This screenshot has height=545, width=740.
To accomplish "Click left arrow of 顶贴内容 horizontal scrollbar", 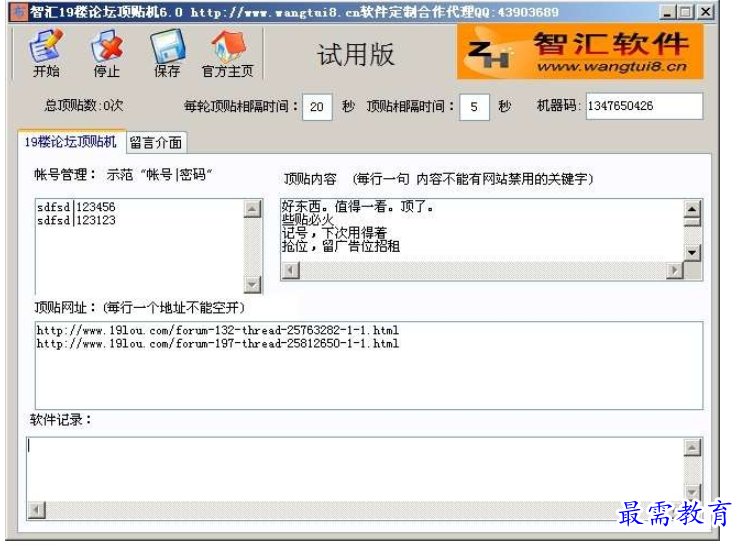I will (x=291, y=270).
